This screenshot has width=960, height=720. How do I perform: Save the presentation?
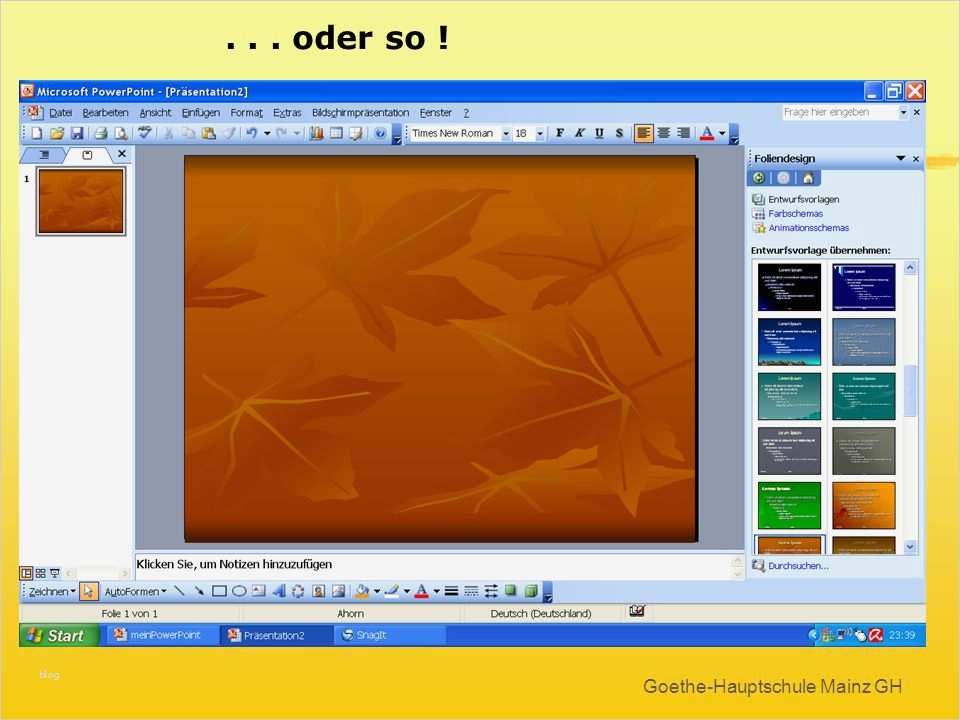coord(76,133)
